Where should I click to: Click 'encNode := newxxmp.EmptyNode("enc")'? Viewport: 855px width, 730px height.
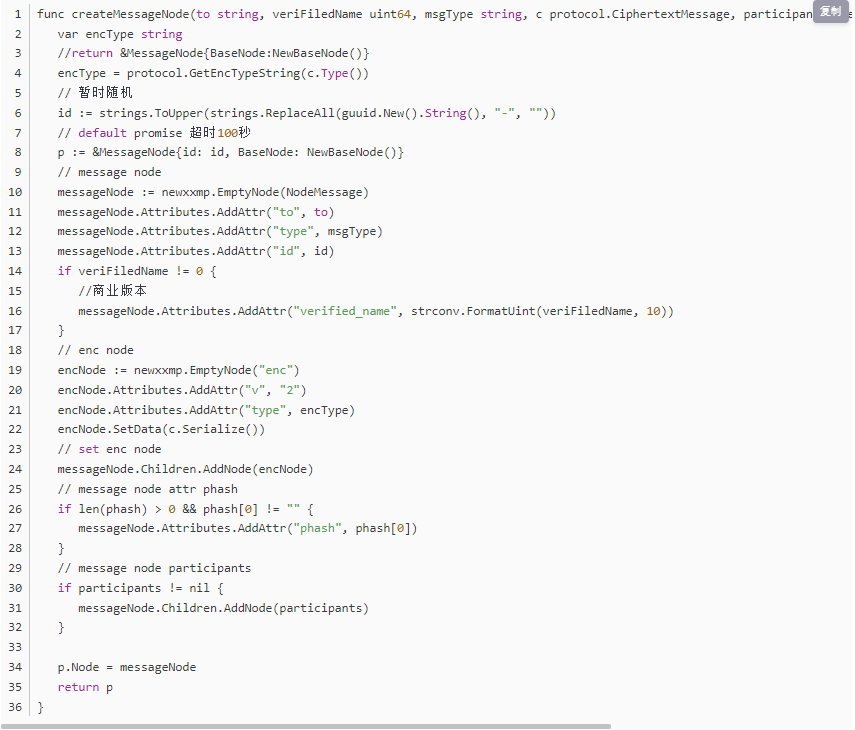tap(178, 370)
